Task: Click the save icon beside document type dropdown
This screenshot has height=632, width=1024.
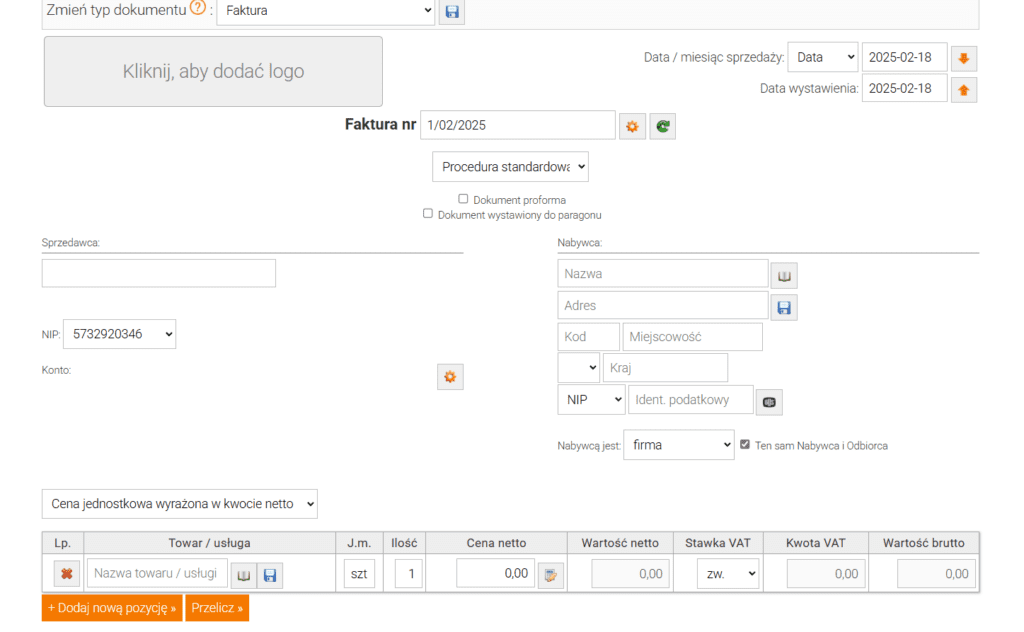Action: [452, 11]
